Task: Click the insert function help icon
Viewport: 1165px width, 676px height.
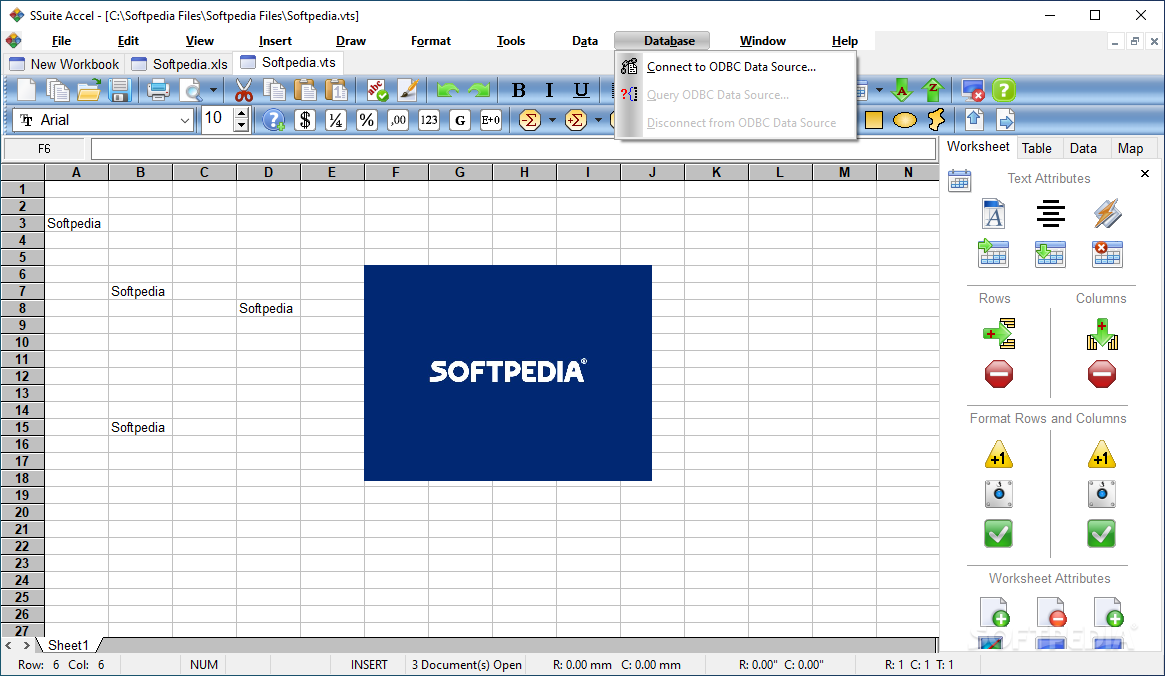Action: [x=273, y=120]
